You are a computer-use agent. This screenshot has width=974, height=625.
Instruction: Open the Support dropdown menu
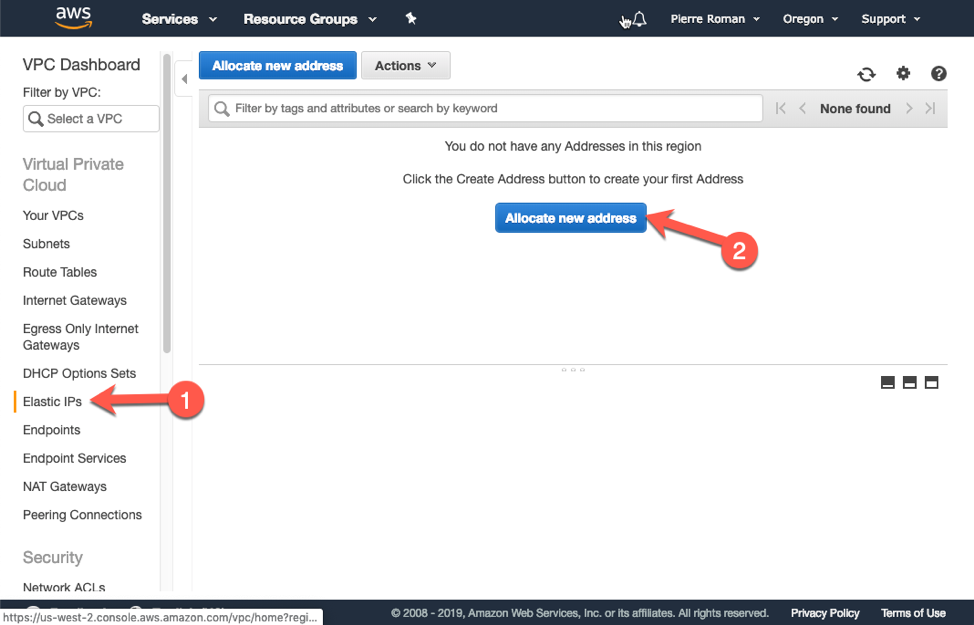(x=890, y=19)
